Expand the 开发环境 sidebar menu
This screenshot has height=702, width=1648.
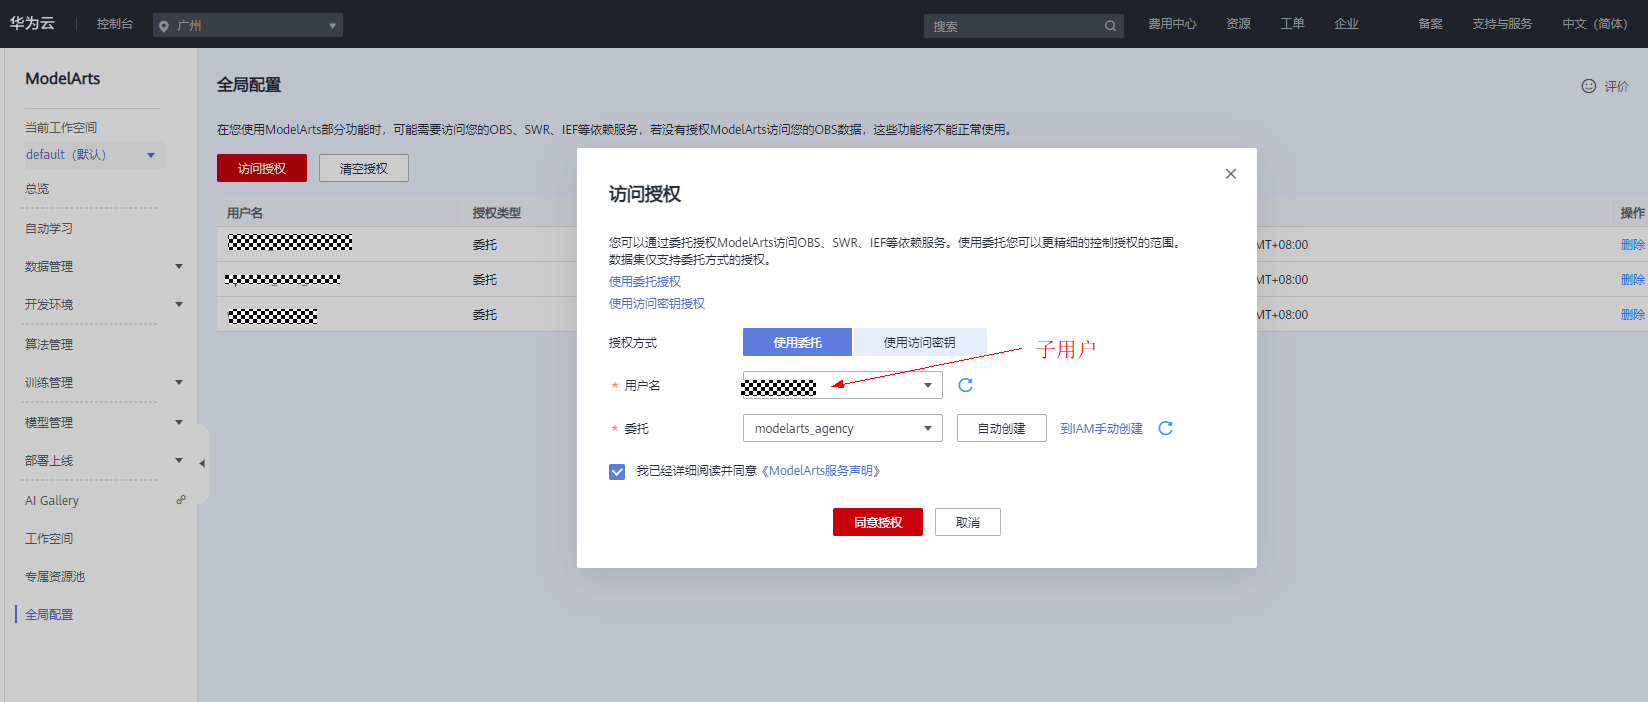pos(179,304)
